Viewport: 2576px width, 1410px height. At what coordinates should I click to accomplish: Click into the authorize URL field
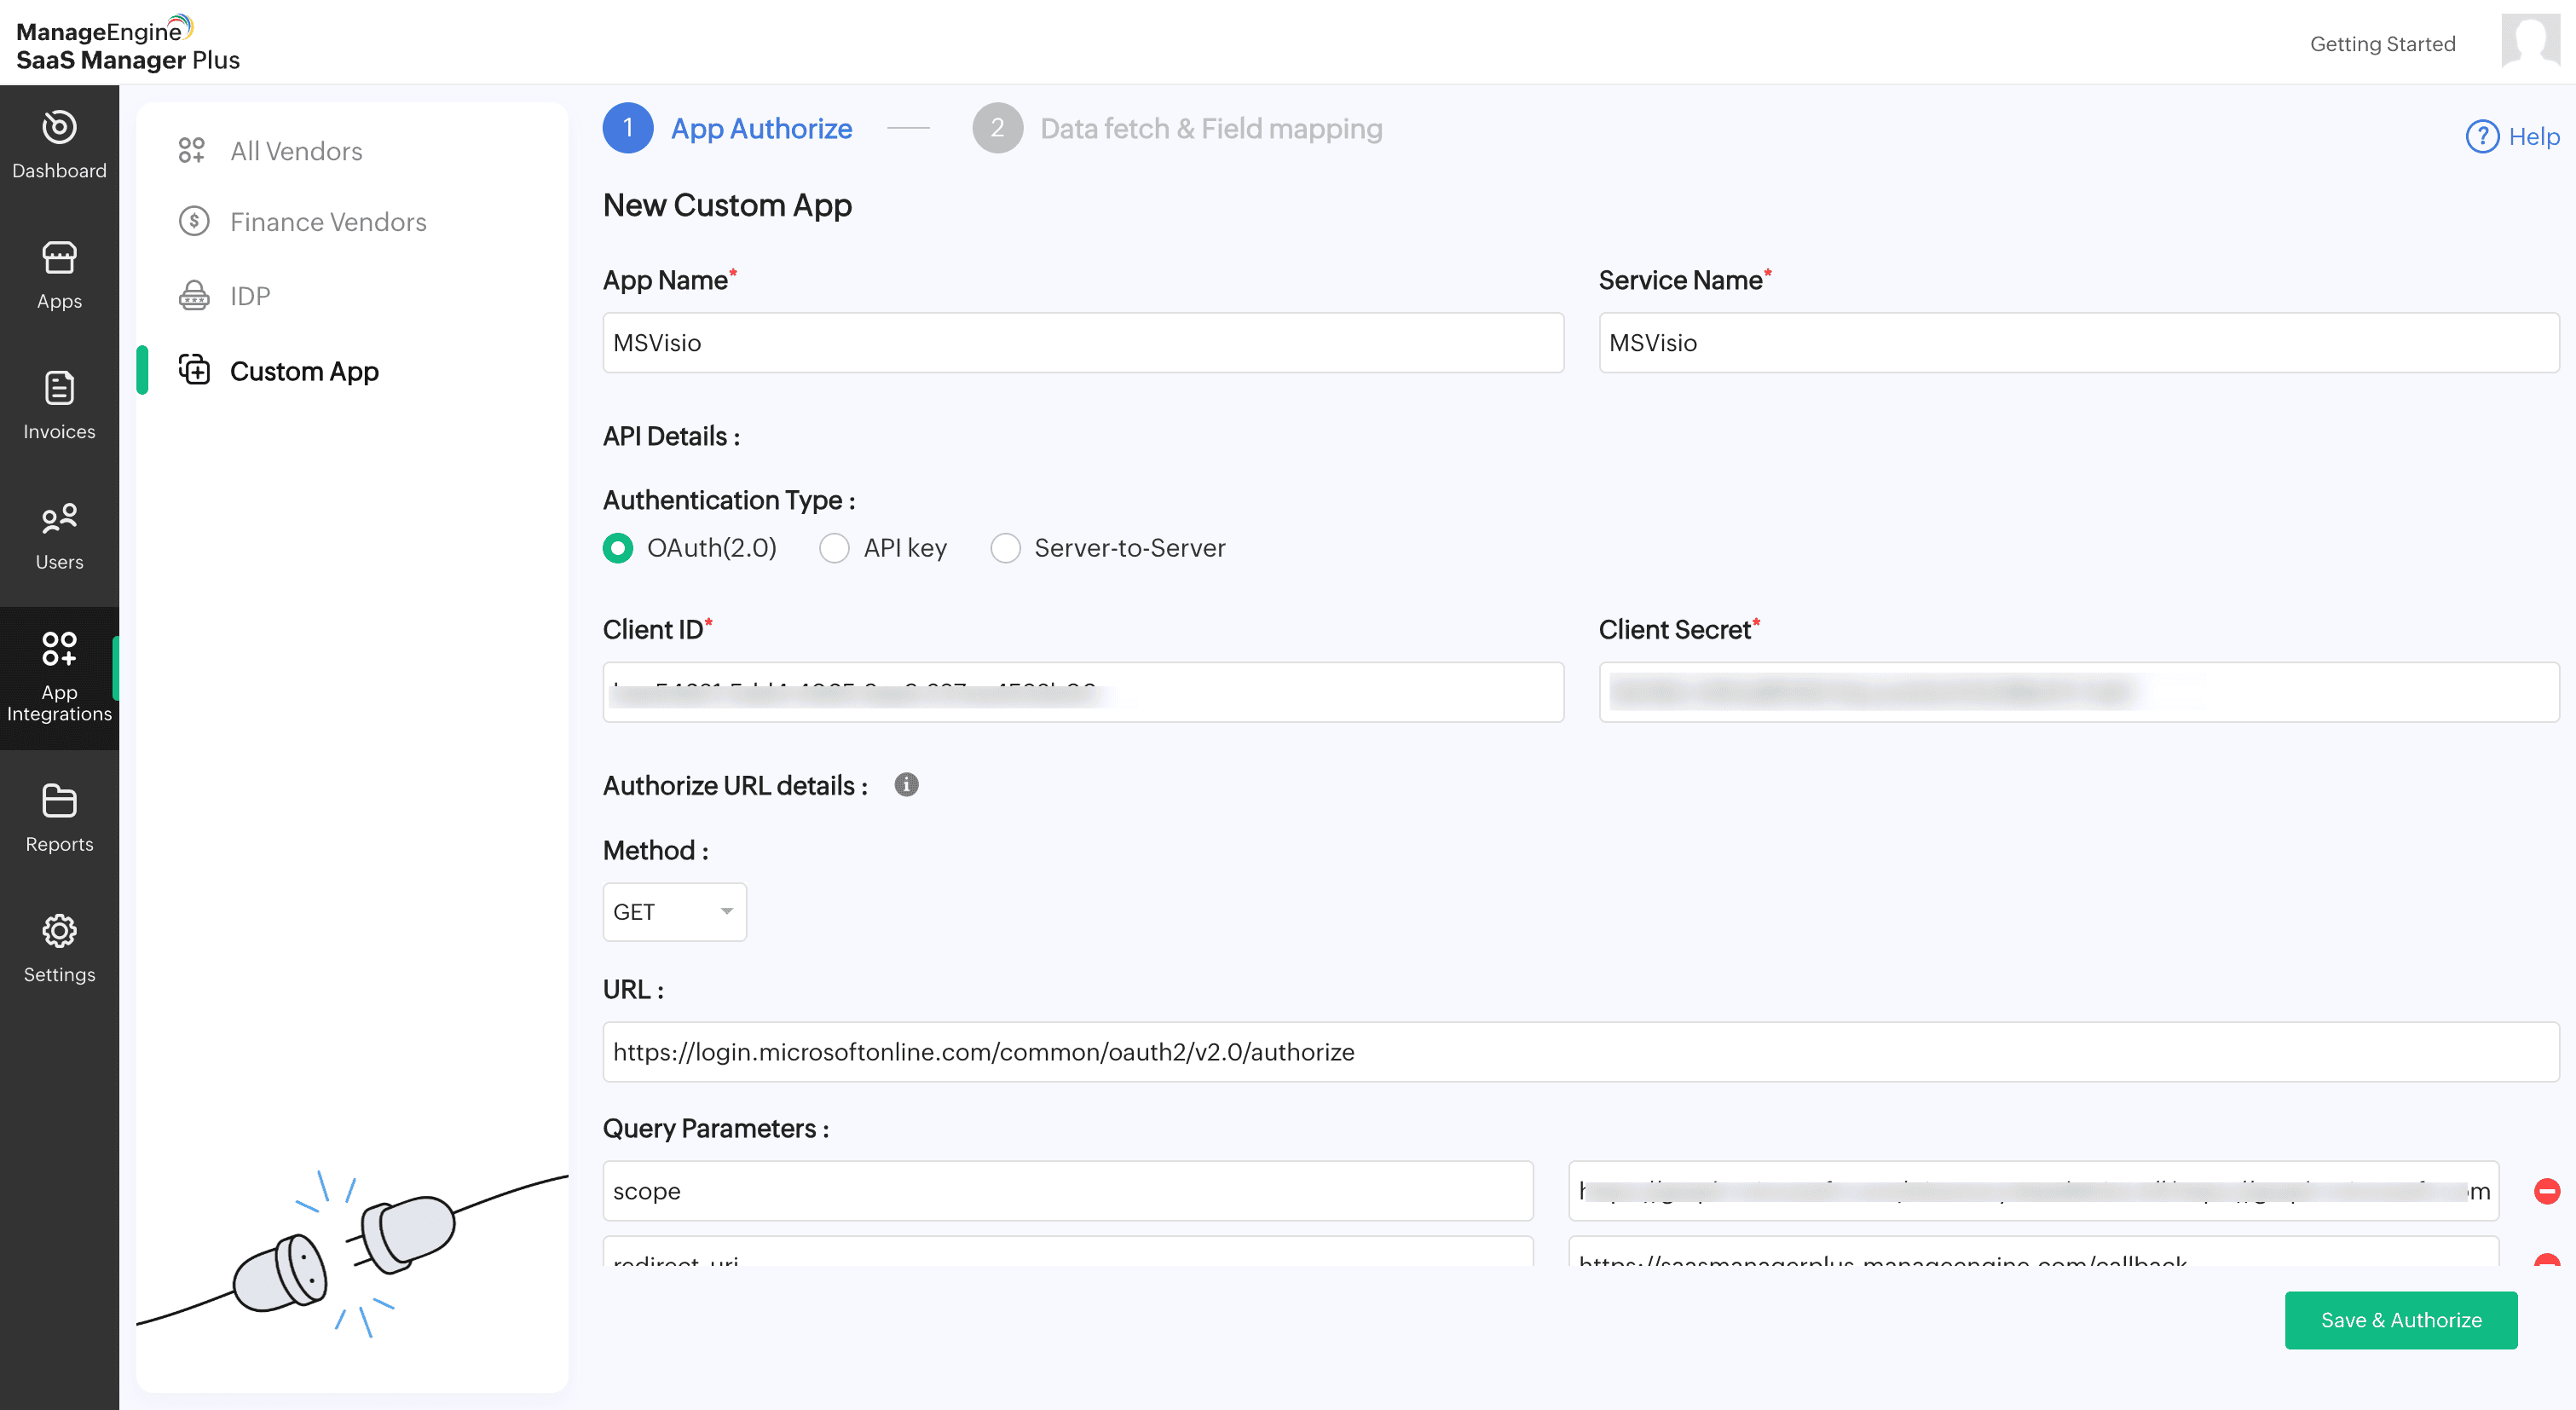click(x=1580, y=1052)
